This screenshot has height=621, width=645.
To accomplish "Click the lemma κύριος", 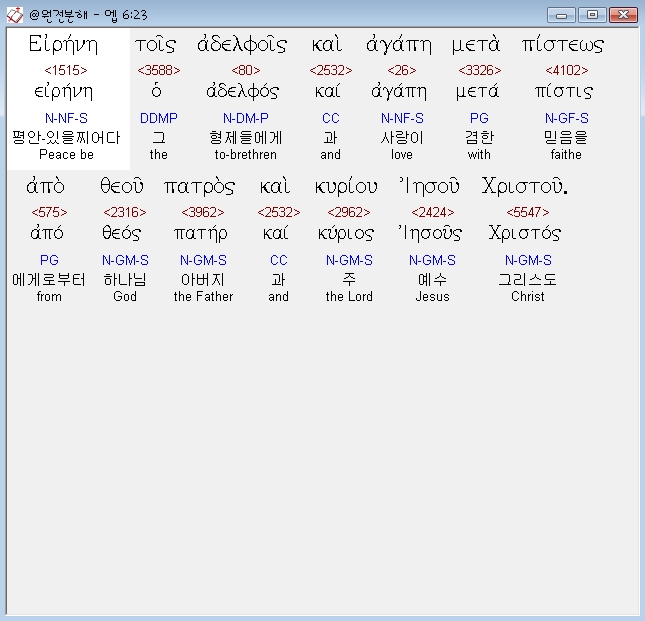I will (346, 233).
